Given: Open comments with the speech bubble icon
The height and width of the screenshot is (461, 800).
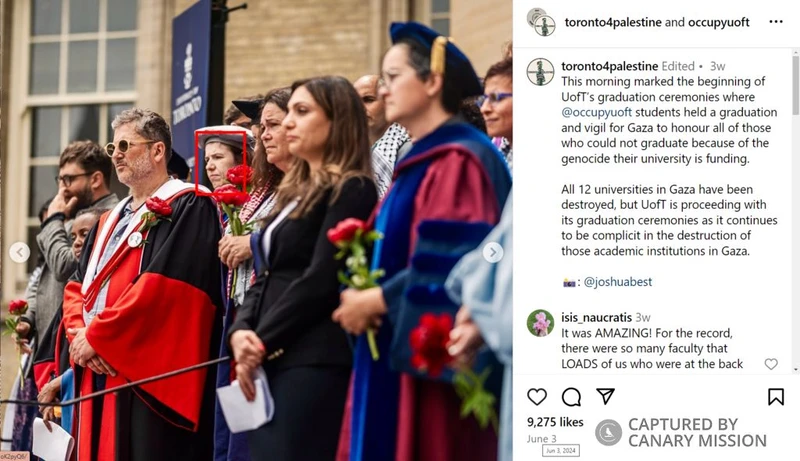Looking at the screenshot, I should (571, 397).
